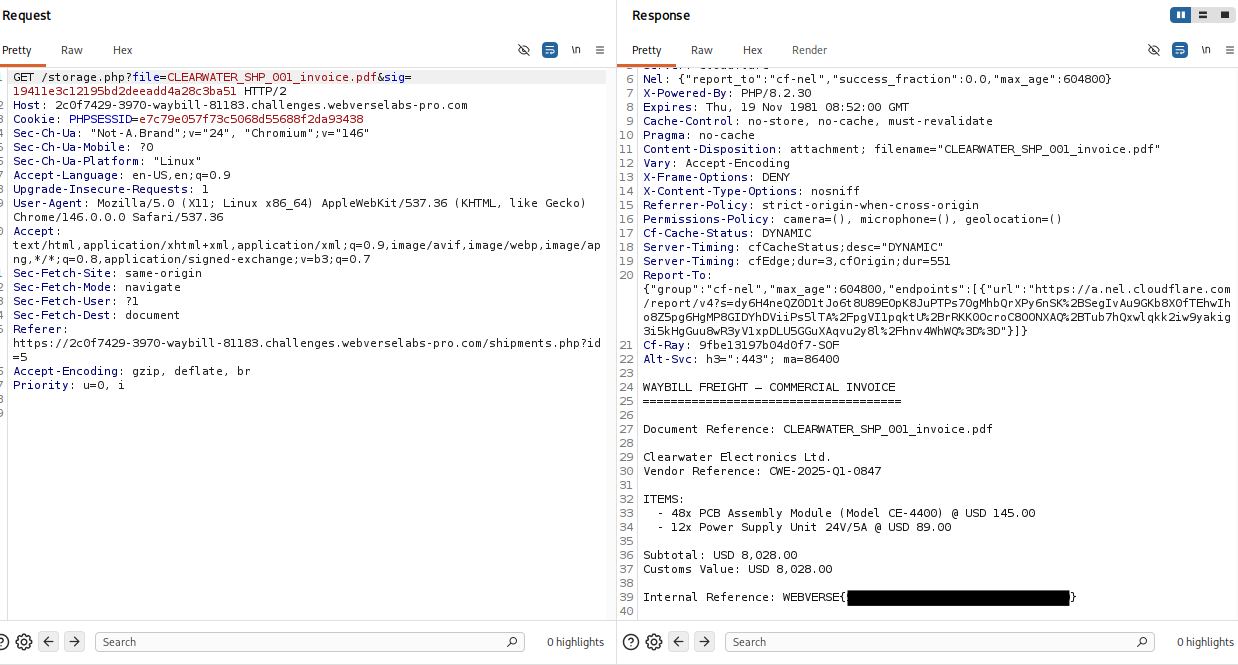Switch Request panel to Raw tab
This screenshot has width=1238, height=665.
71,50
